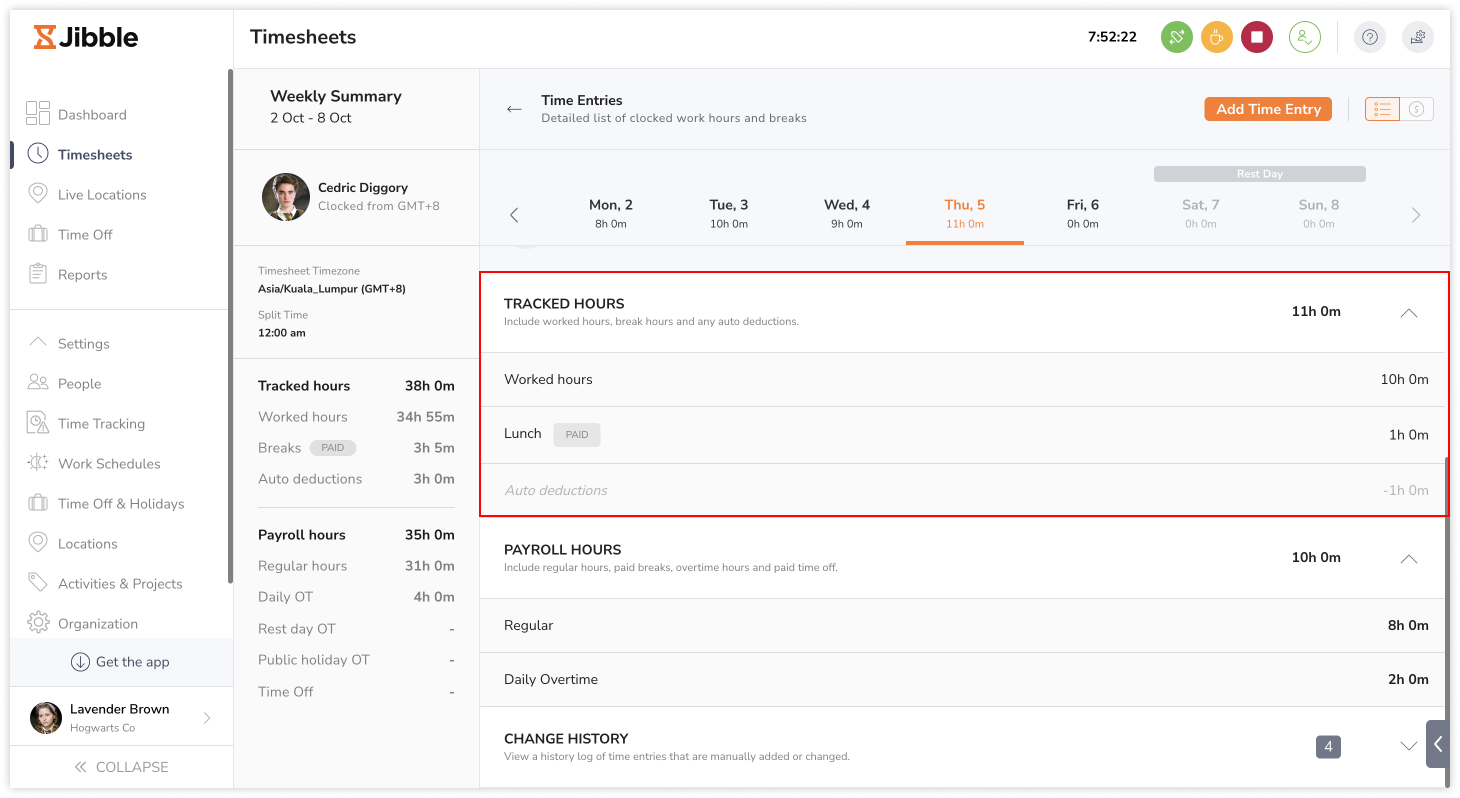This screenshot has height=798, width=1460.
Task: Click the Get the app link
Action: tap(131, 661)
